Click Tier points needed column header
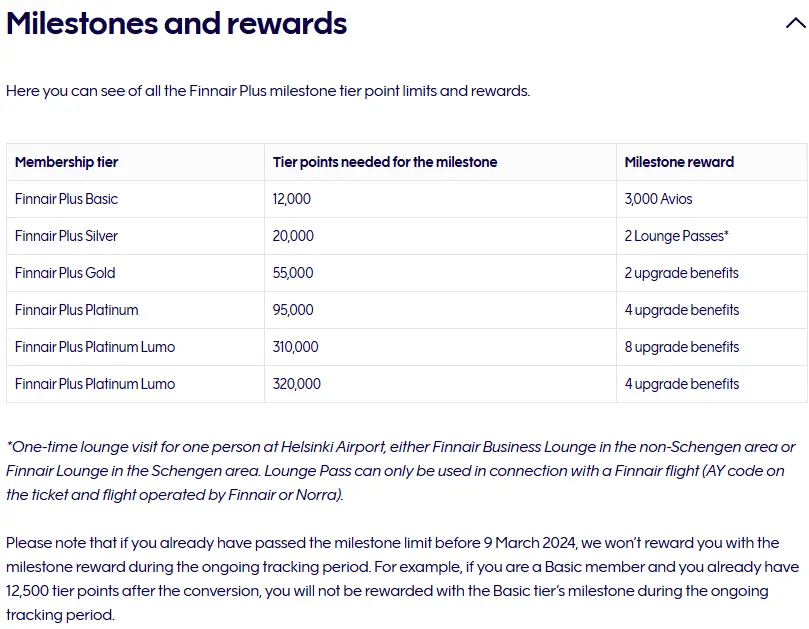The width and height of the screenshot is (809, 629). (x=384, y=162)
